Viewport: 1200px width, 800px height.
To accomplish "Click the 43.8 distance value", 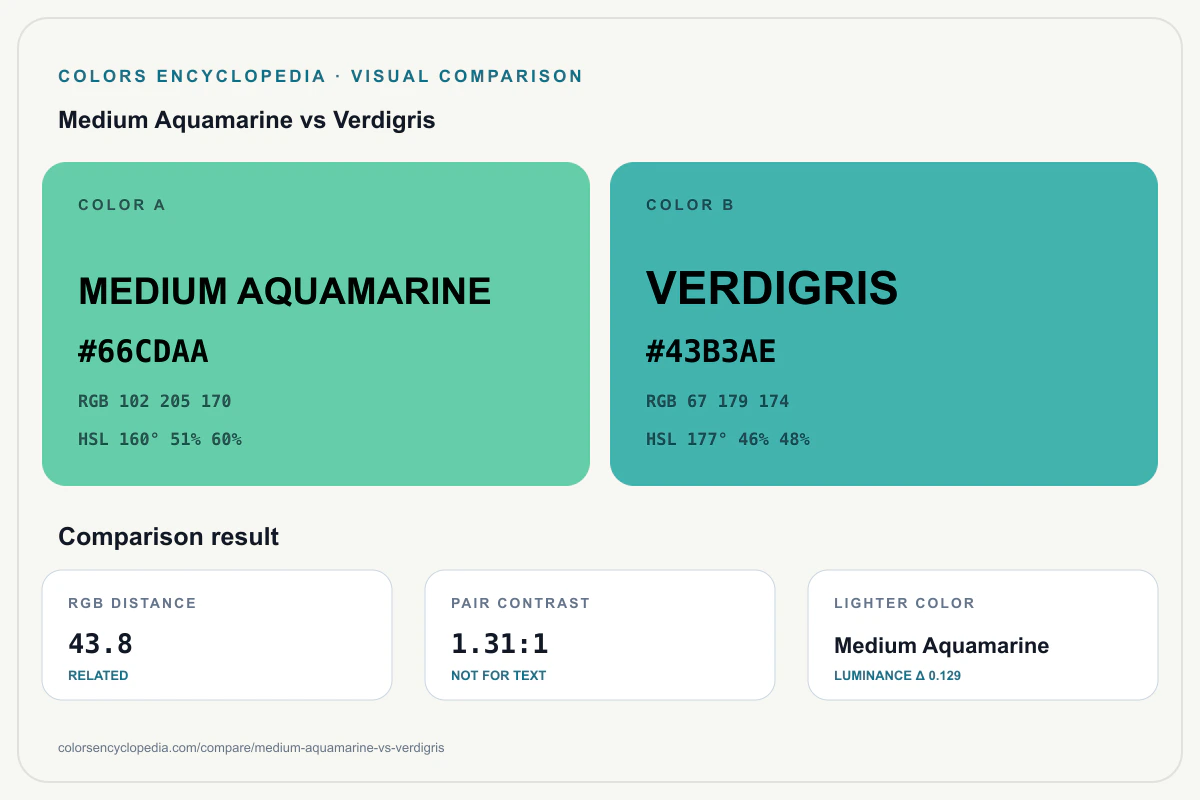I will (x=100, y=644).
